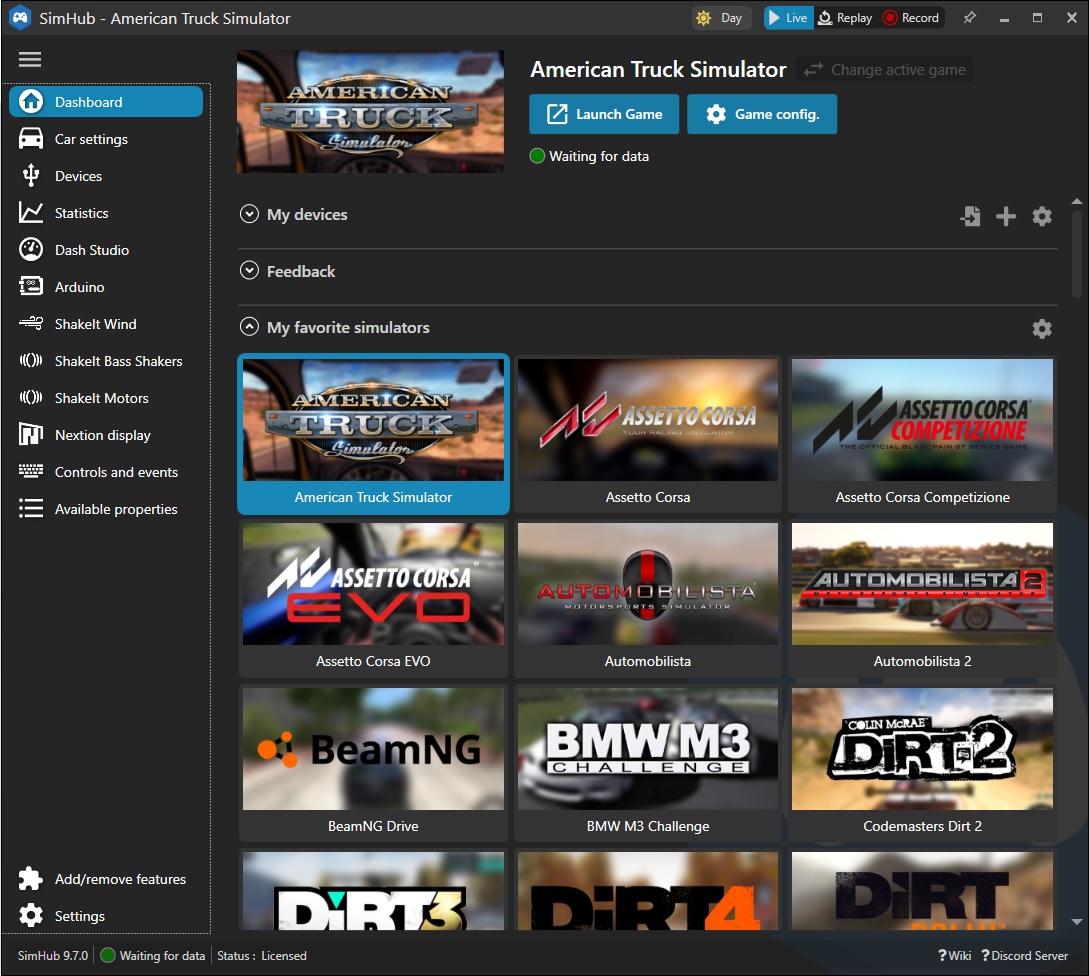1089x976 pixels.
Task: Select the DiRT 4 tile
Action: click(x=647, y=891)
